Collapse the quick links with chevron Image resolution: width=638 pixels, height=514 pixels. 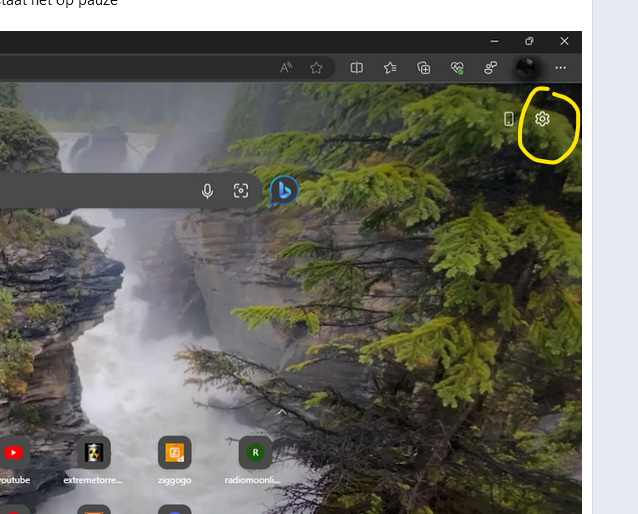pyautogui.click(x=282, y=411)
